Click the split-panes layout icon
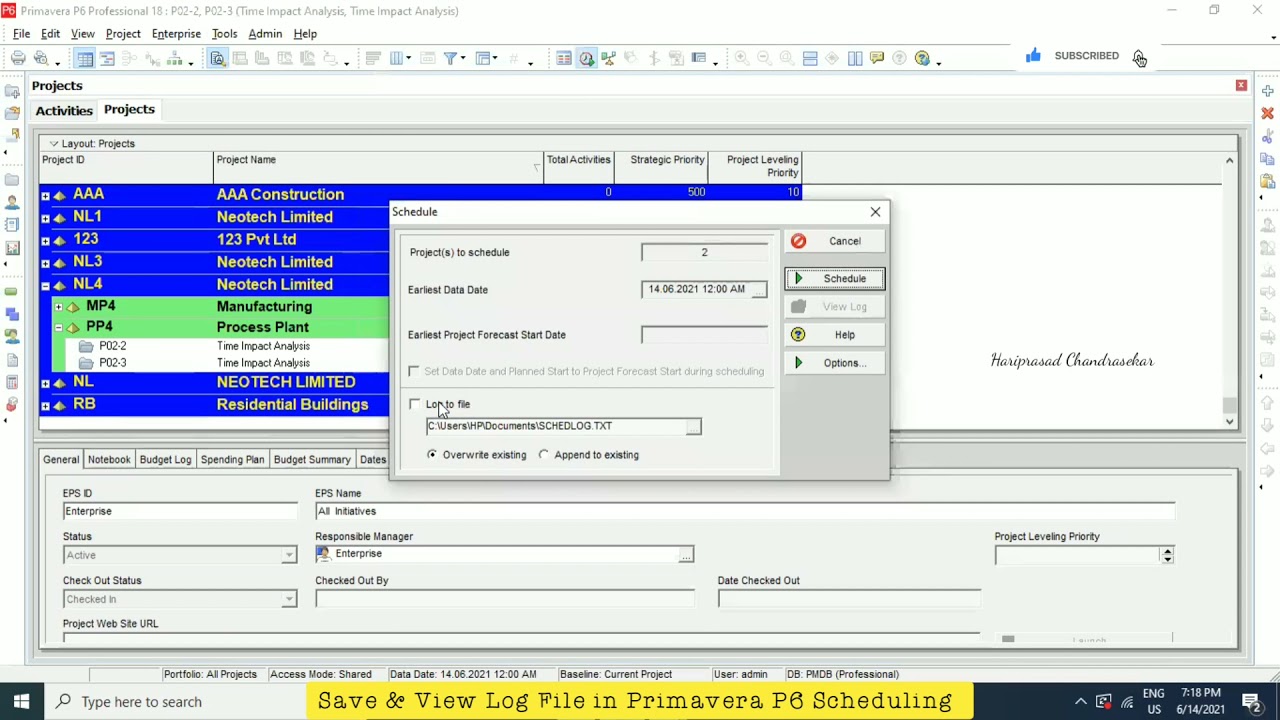The height and width of the screenshot is (720, 1280). tap(810, 59)
